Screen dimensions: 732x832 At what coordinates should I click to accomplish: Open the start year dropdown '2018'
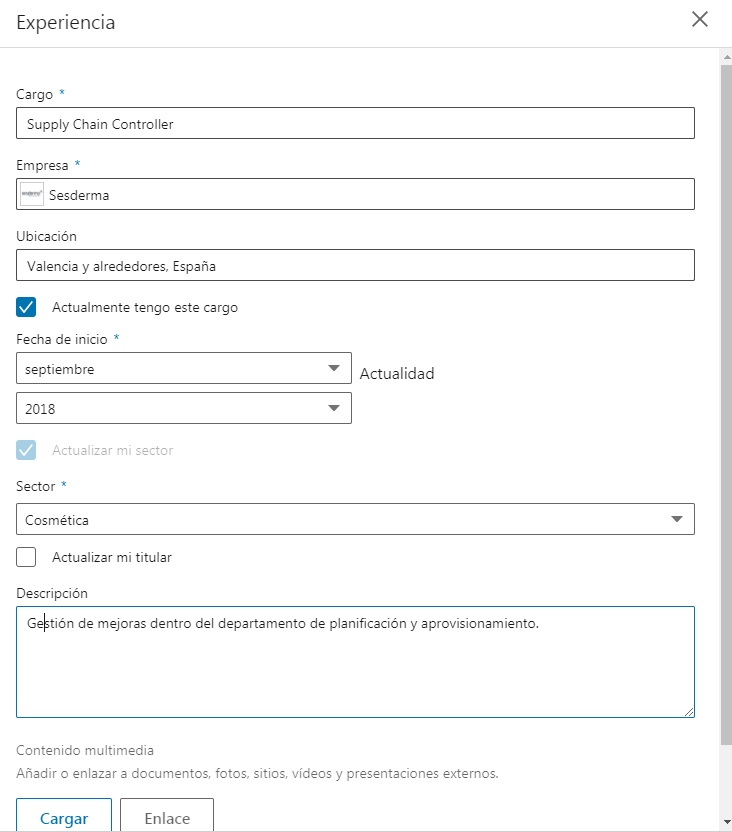coord(184,408)
